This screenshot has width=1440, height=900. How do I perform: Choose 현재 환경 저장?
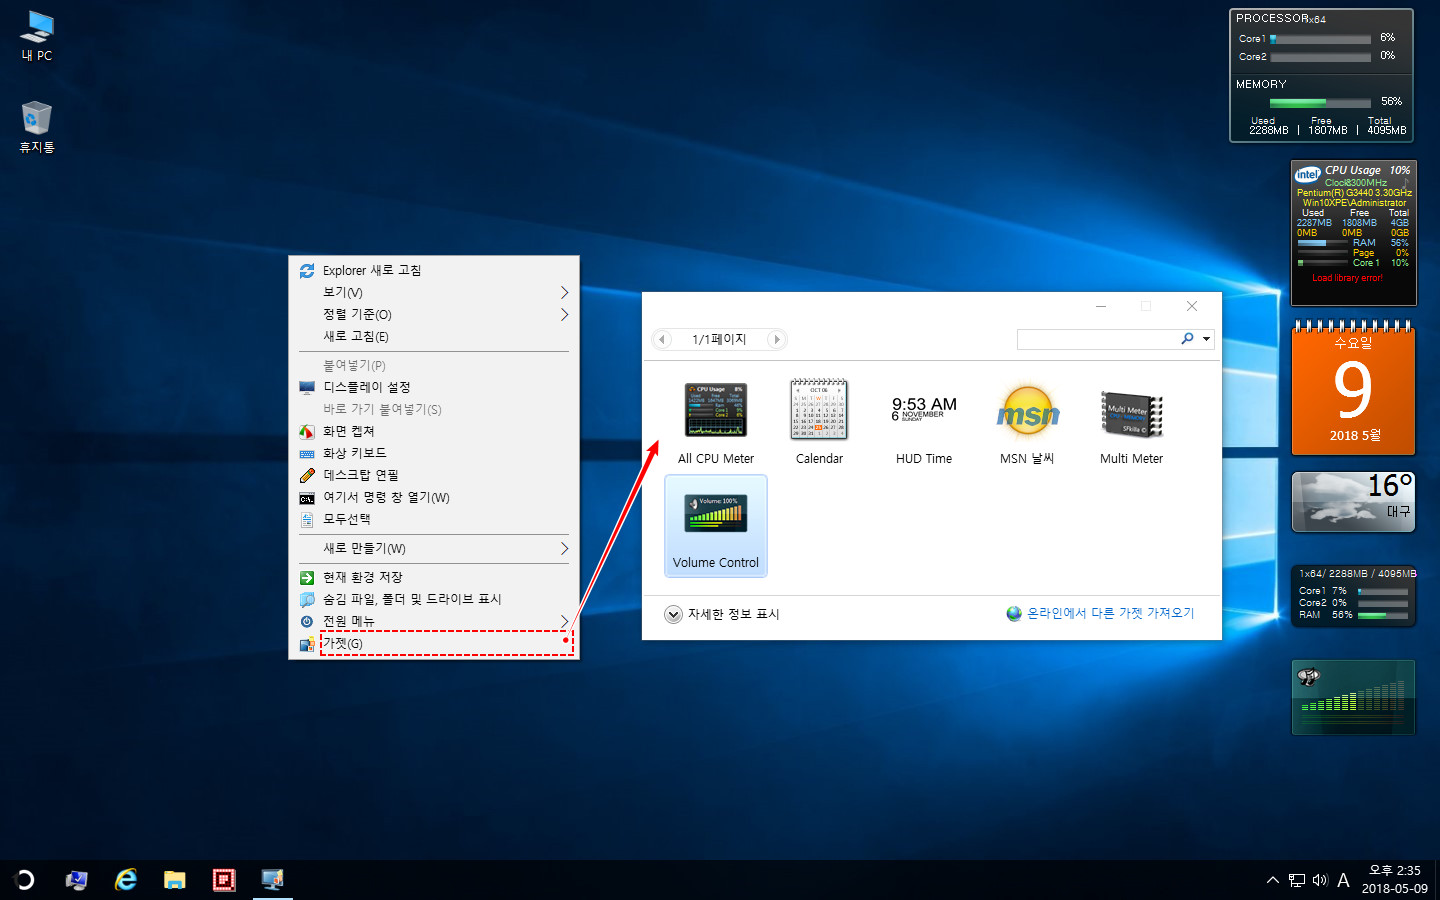(434, 577)
